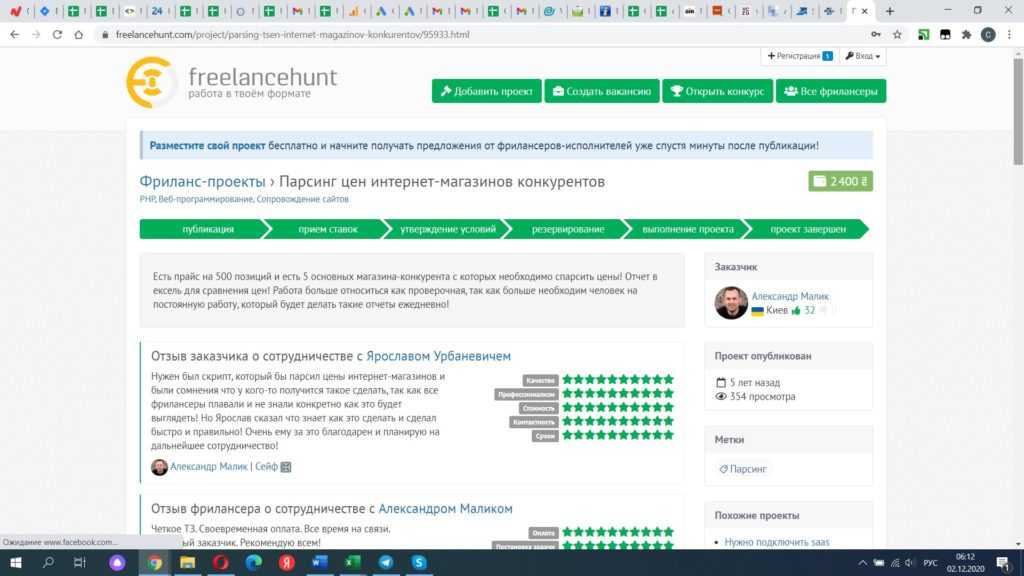This screenshot has height=576, width=1024.
Task: Open Ярославом Урбаневичем freelancer profile
Action: tap(438, 356)
